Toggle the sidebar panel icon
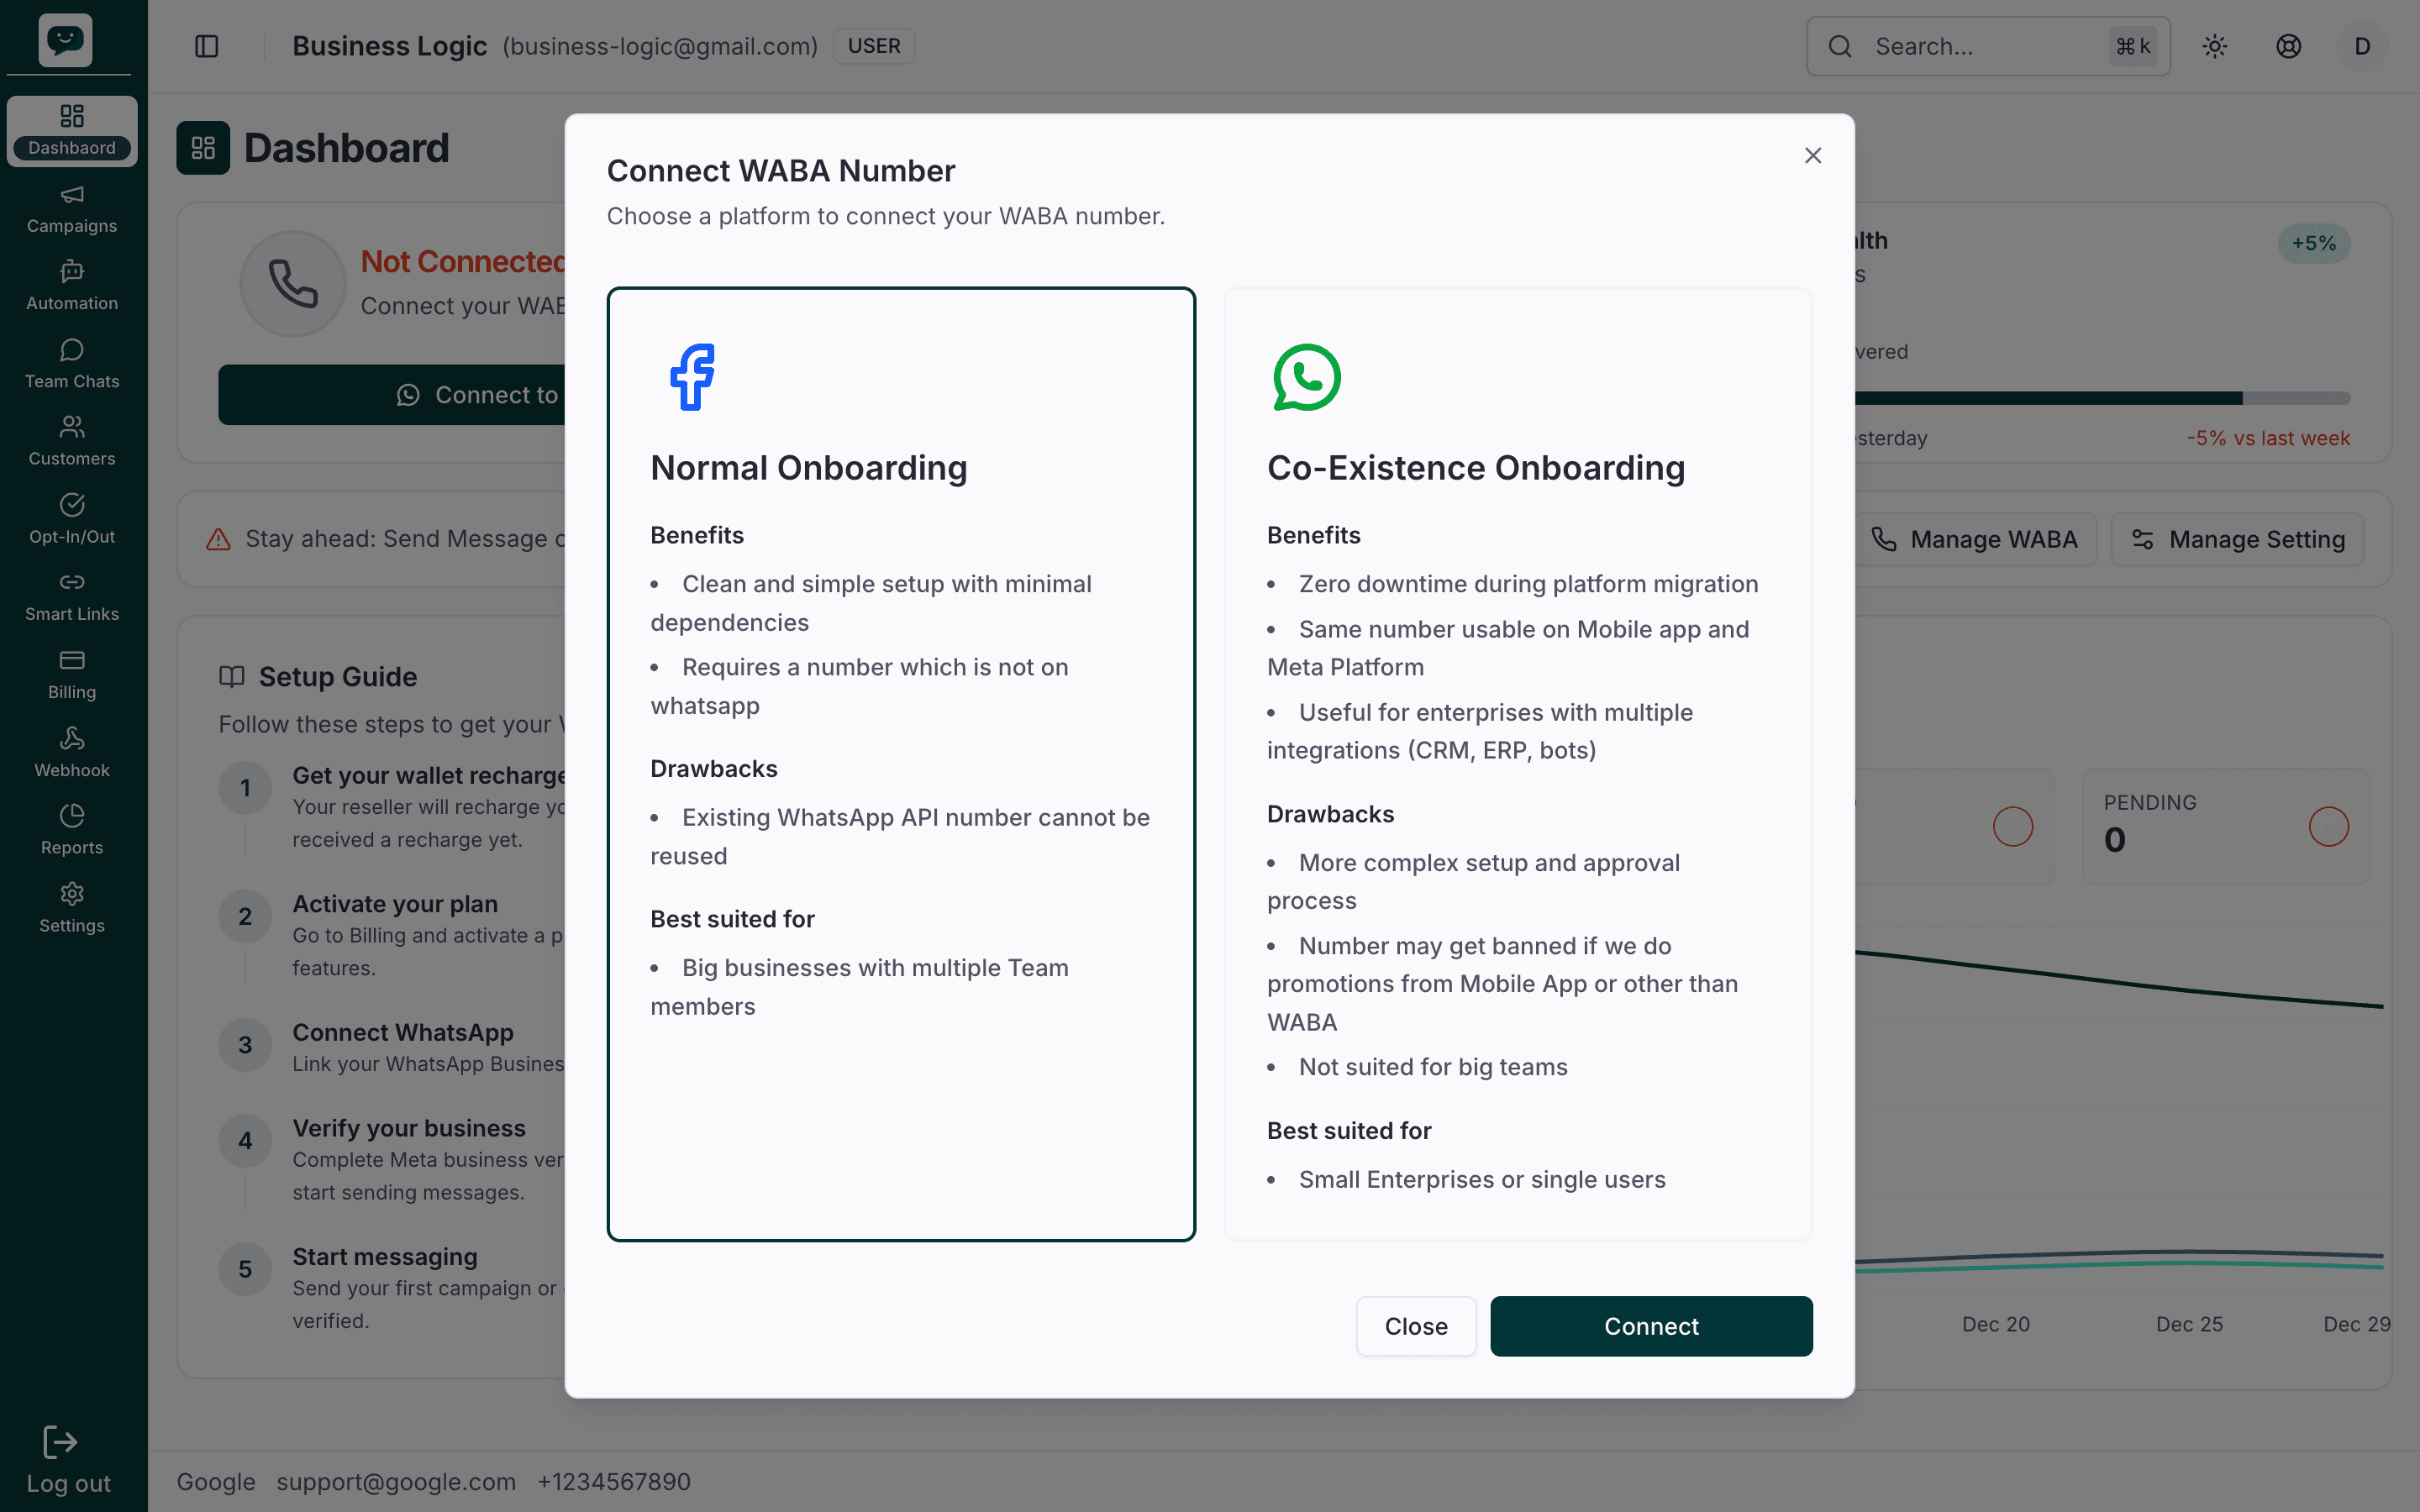Screen dimensions: 2420x1512 click(207, 46)
